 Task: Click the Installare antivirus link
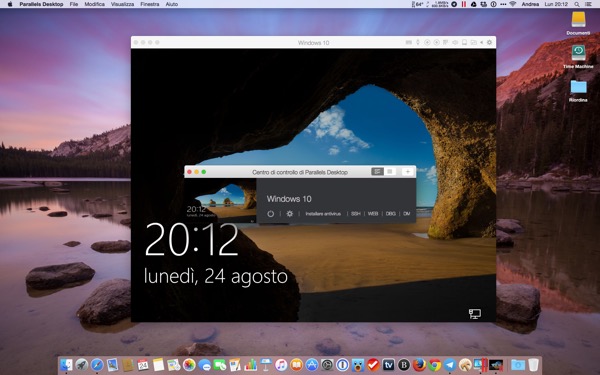click(x=323, y=214)
